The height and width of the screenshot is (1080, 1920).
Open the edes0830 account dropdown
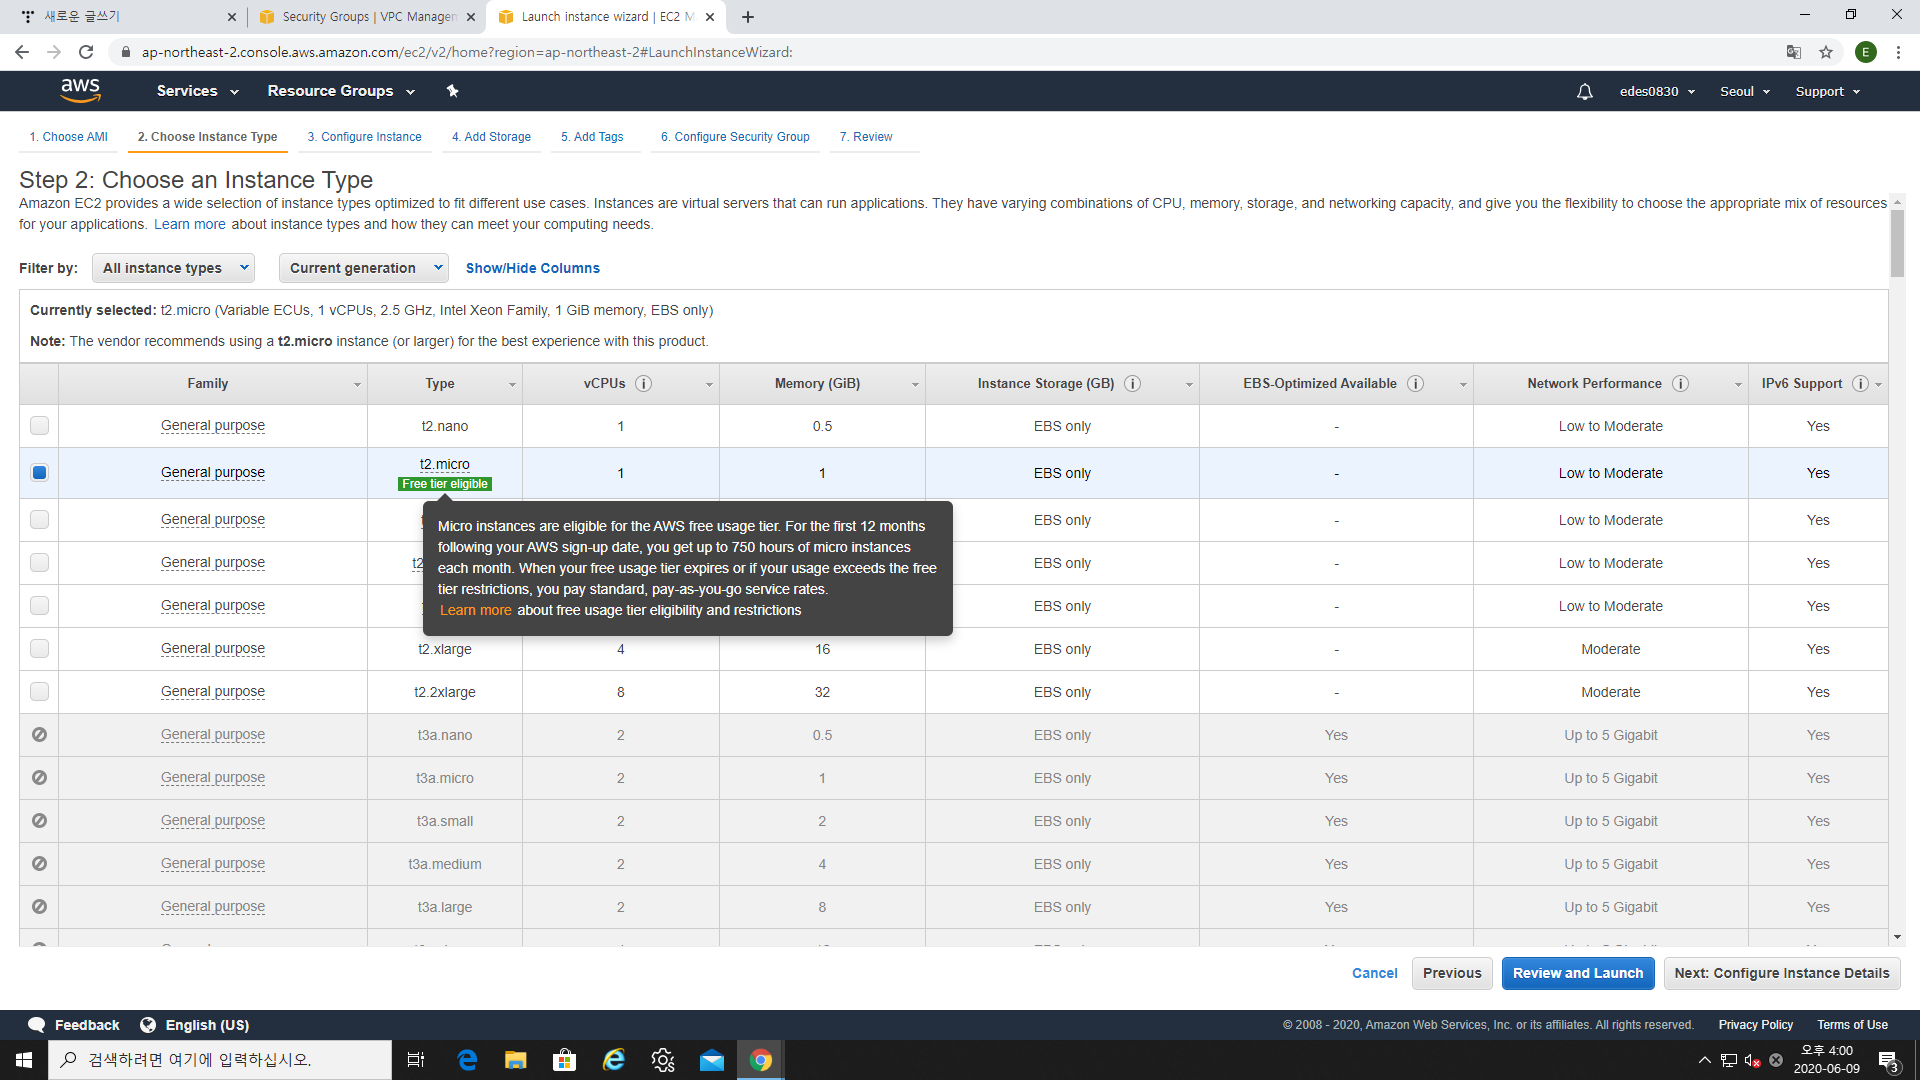pyautogui.click(x=1657, y=91)
